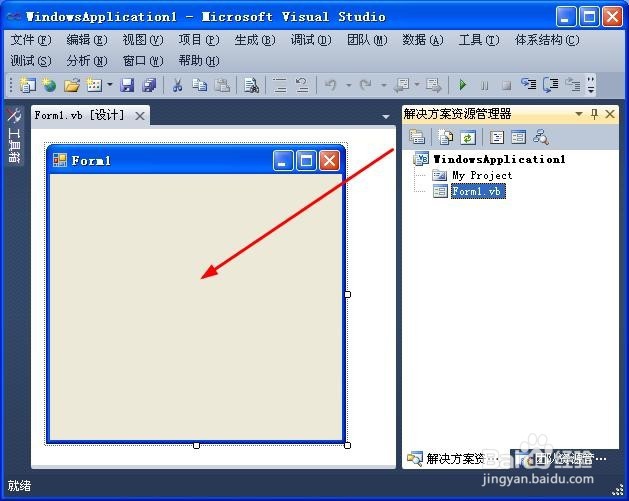Open the Navigate Backward dropdown arrow
The height and width of the screenshot is (501, 629).
417,85
